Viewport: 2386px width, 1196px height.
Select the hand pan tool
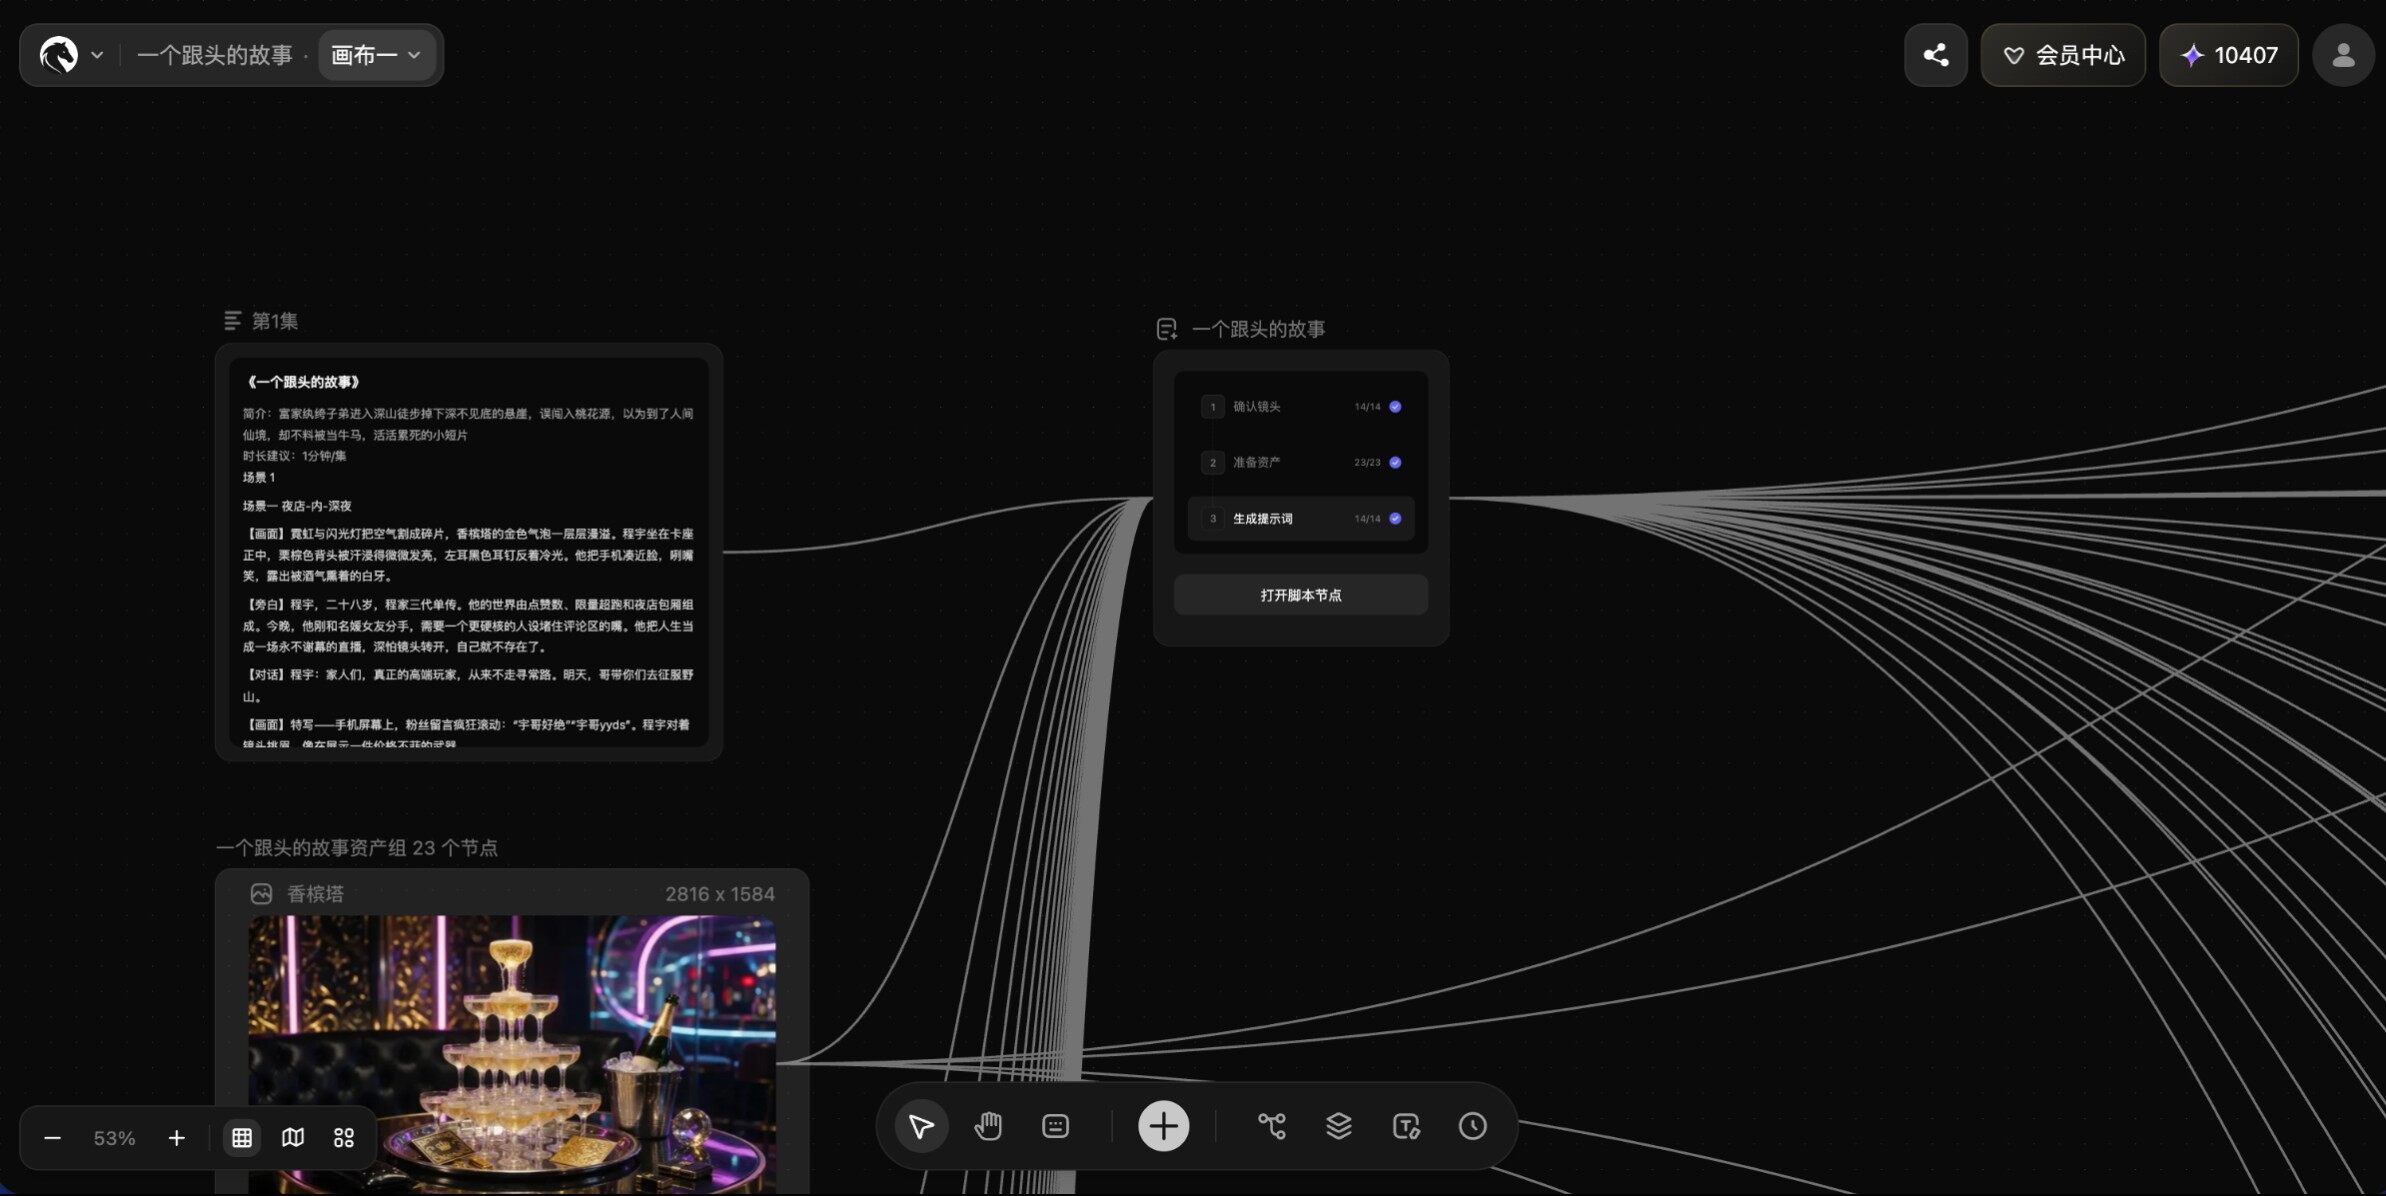click(x=988, y=1127)
